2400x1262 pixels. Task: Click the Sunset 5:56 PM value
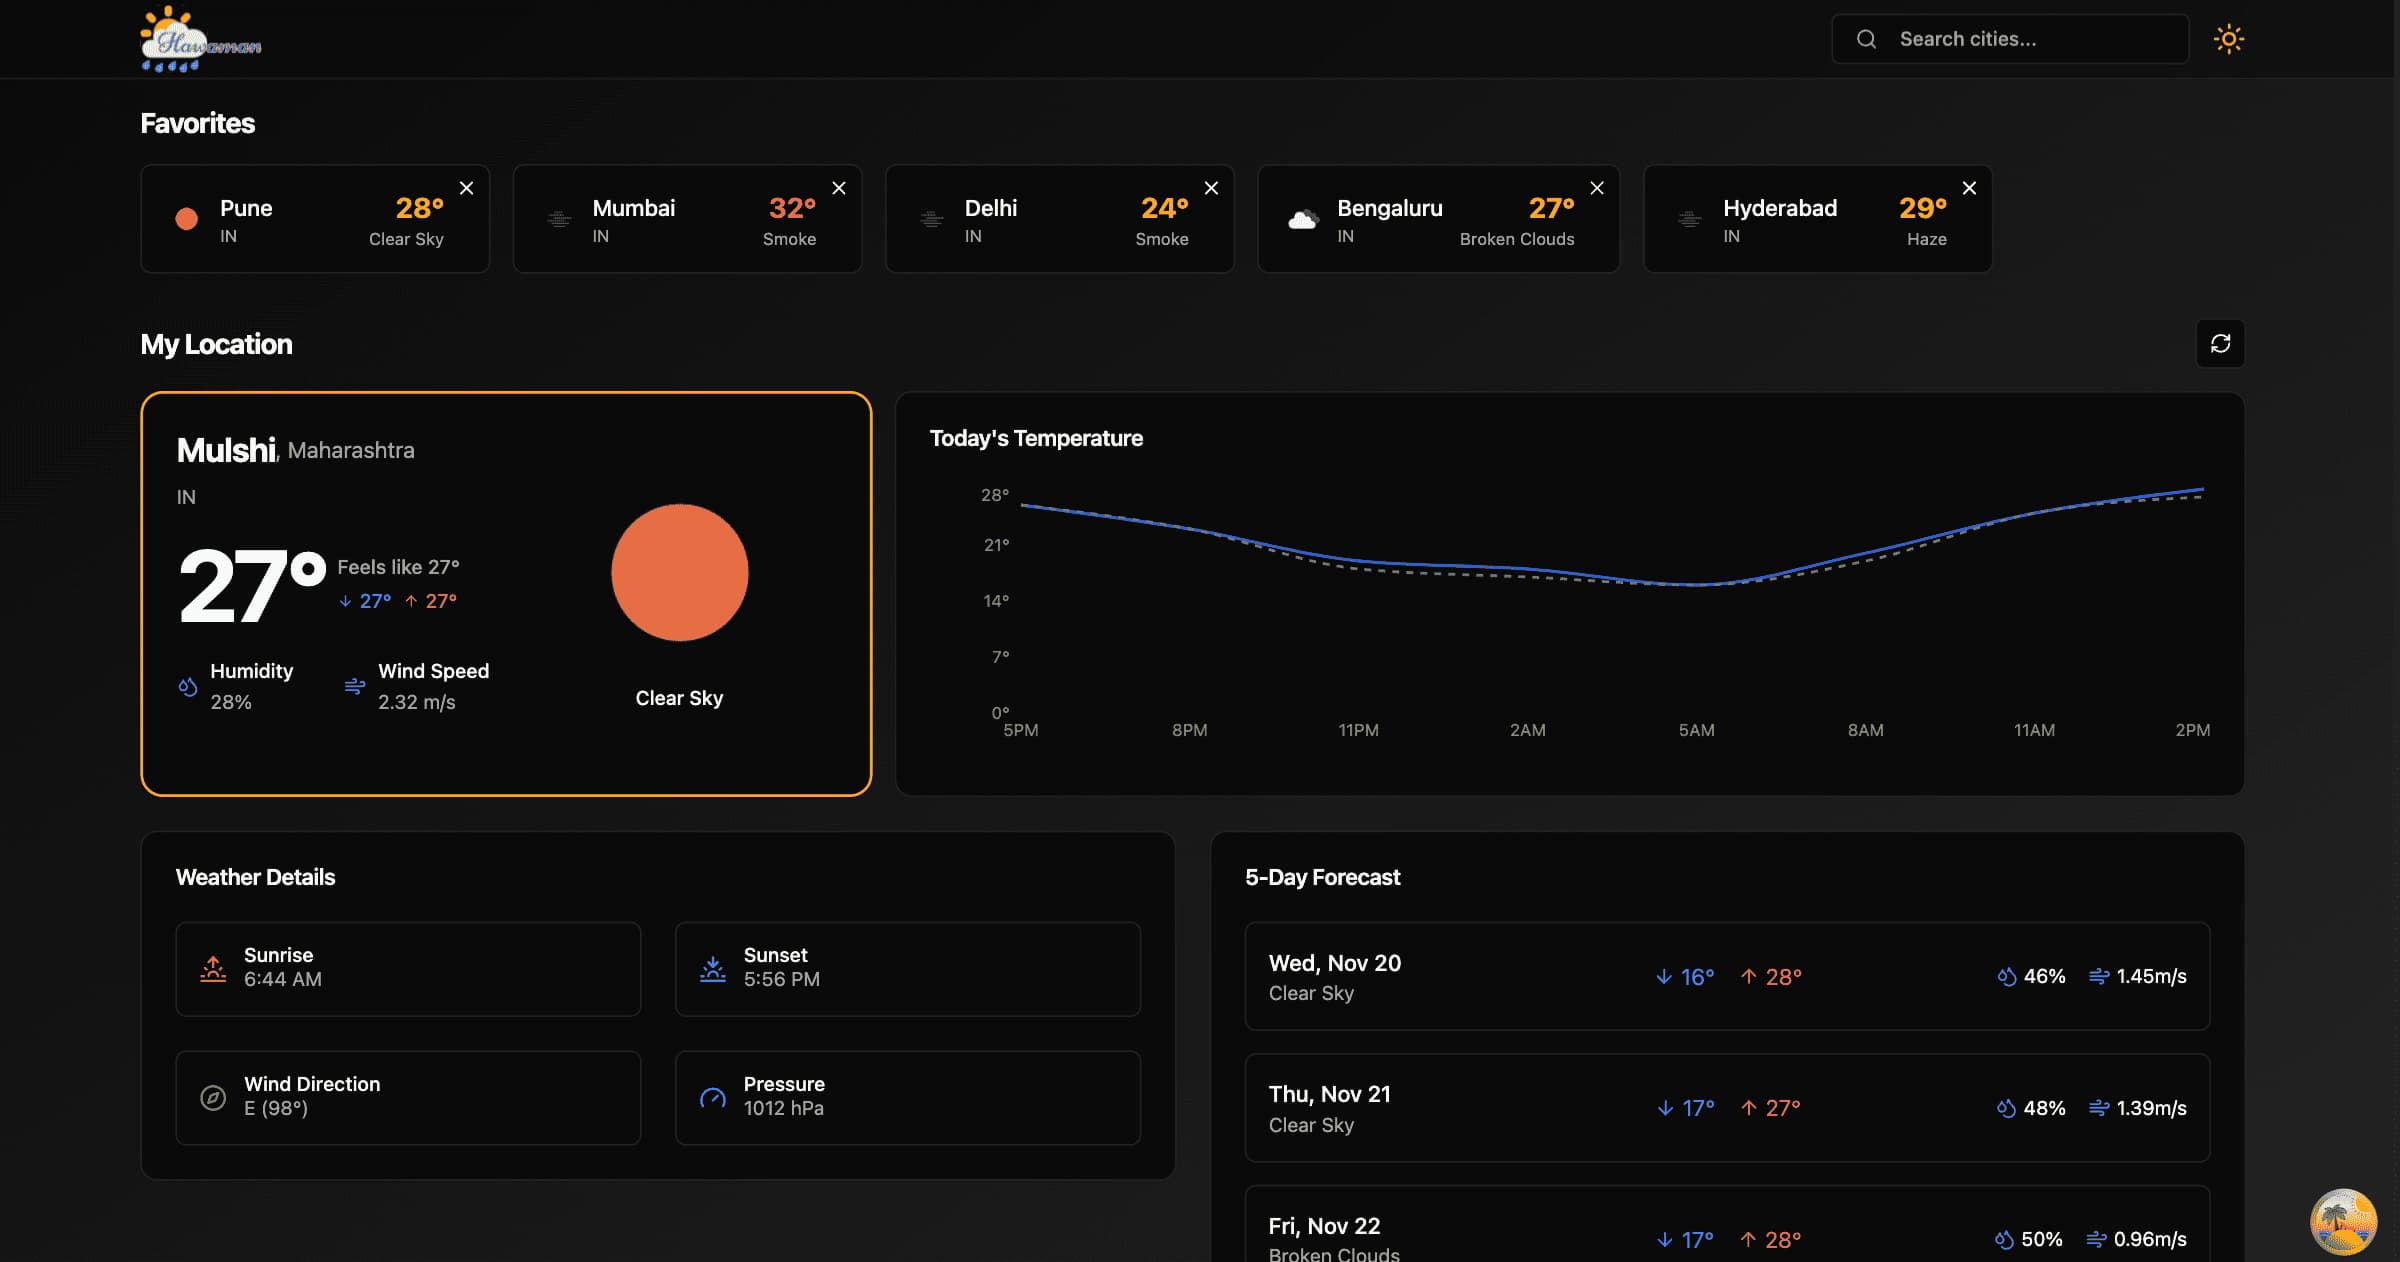coord(782,979)
